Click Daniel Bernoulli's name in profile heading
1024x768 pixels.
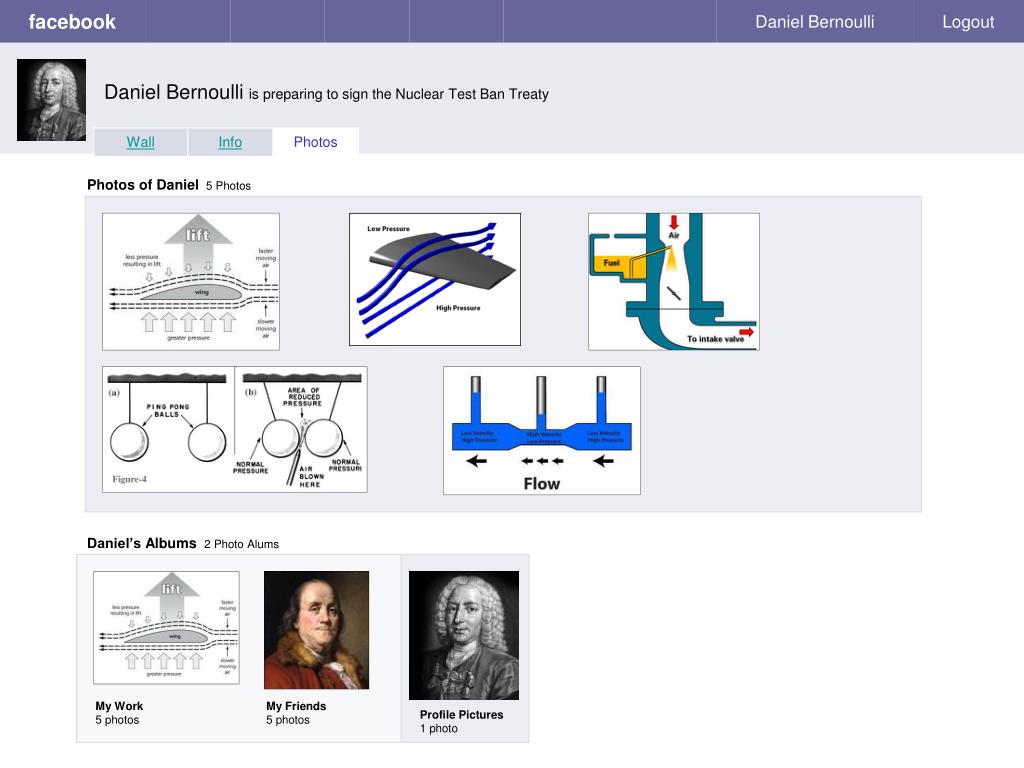click(174, 93)
